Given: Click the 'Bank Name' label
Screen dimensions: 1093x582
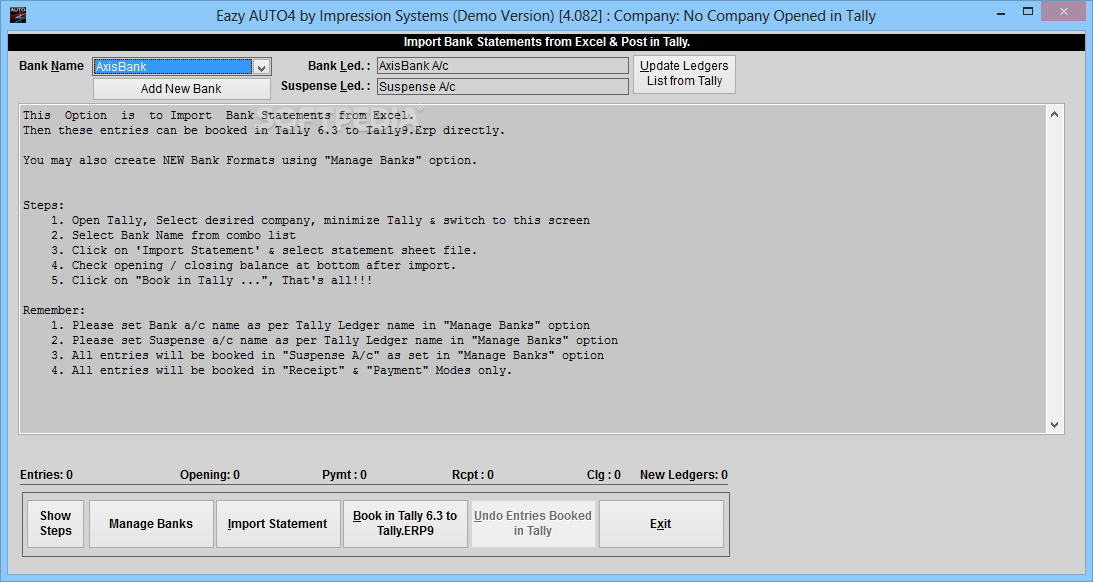Looking at the screenshot, I should click(x=51, y=66).
